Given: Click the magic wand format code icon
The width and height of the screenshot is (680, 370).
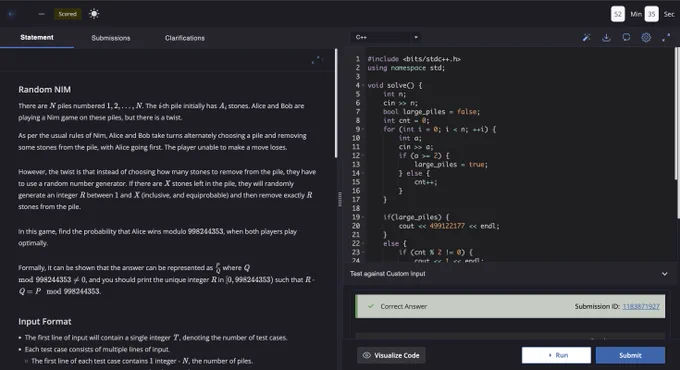Looking at the screenshot, I should pyautogui.click(x=586, y=38).
